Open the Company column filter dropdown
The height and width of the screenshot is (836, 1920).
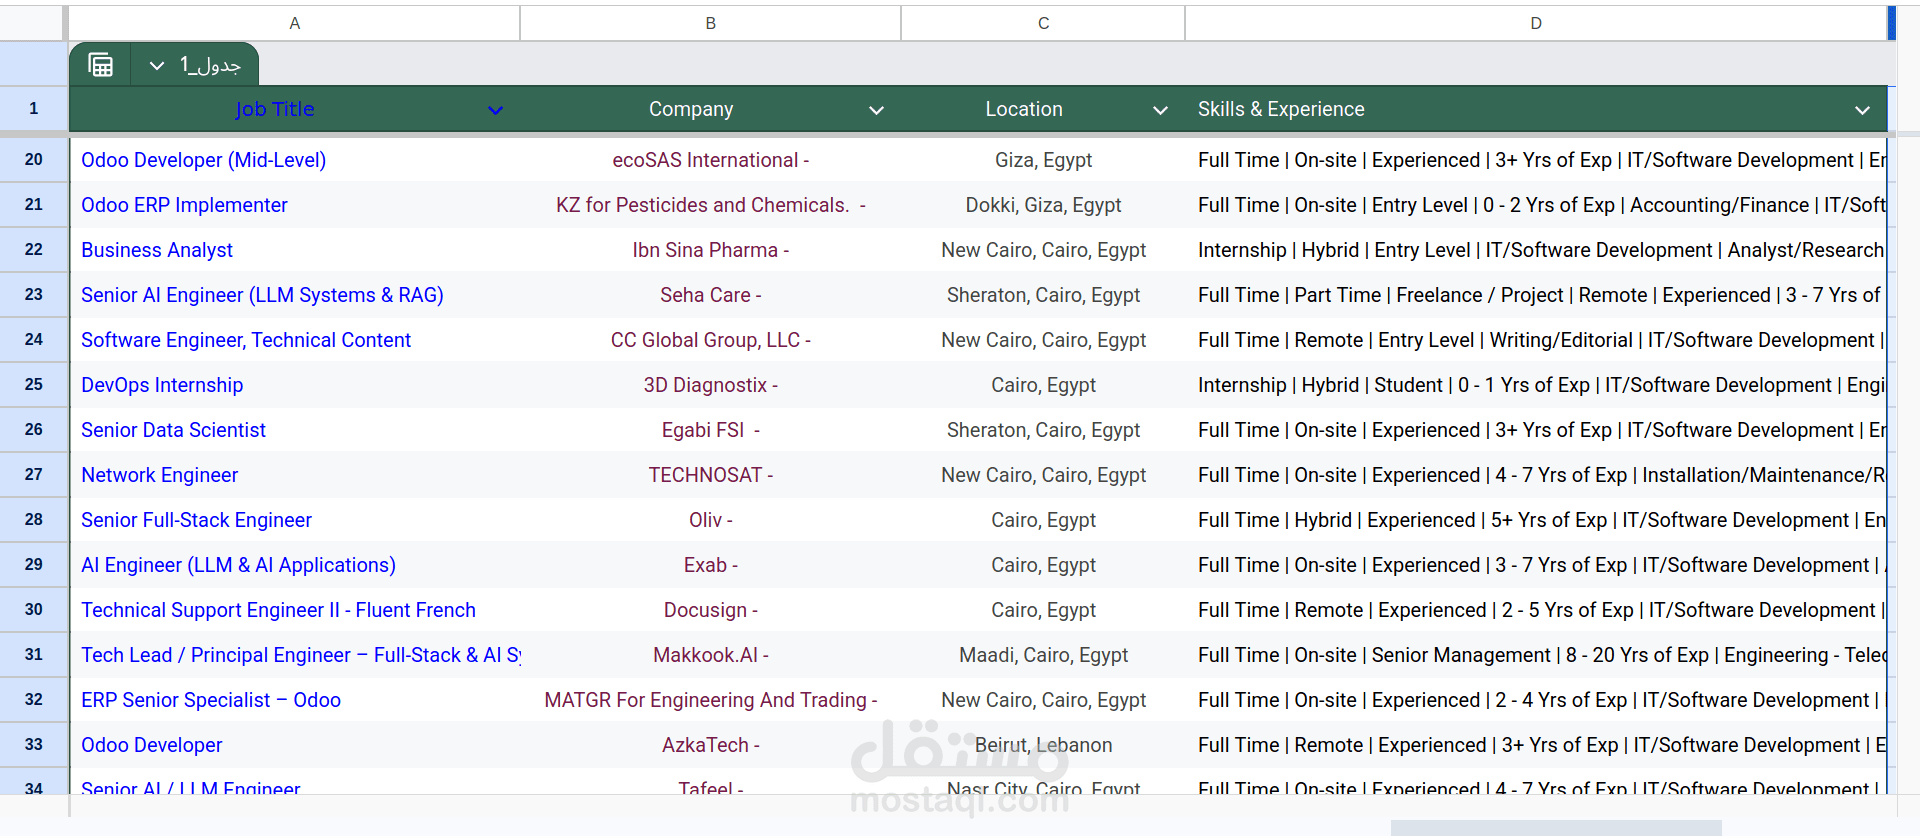point(876,110)
